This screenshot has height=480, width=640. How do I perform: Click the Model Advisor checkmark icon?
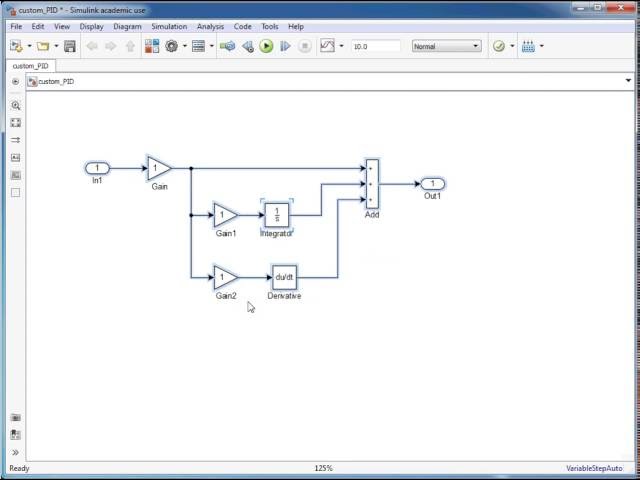tap(499, 46)
